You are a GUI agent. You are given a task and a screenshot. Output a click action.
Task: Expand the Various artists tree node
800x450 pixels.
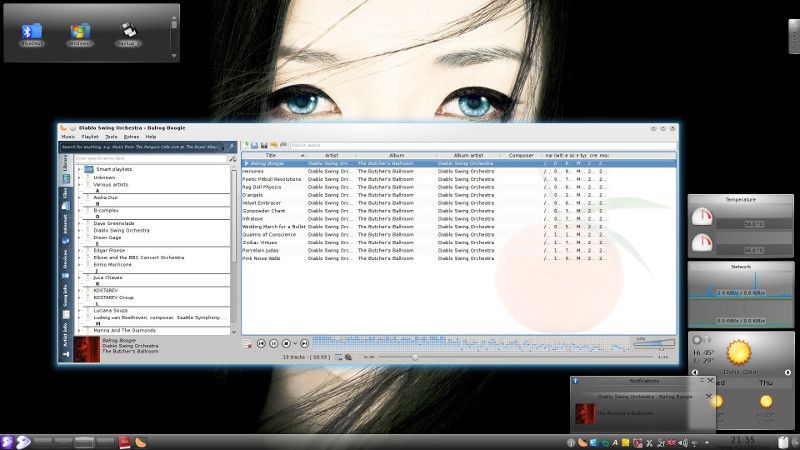(x=79, y=185)
